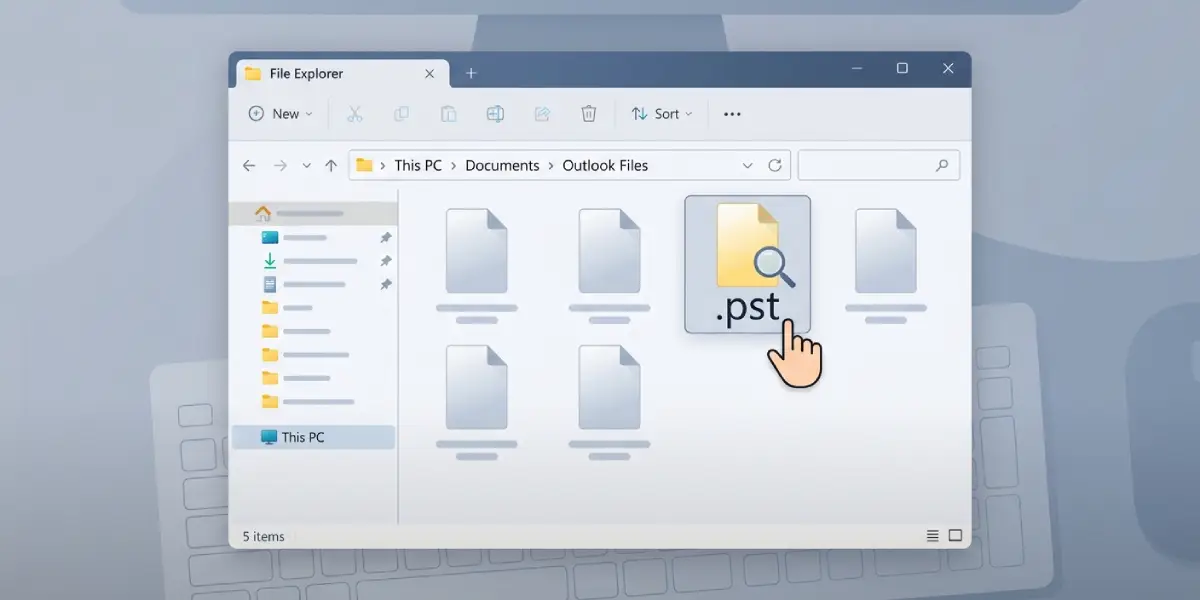
Task: Open the See more three-dots menu
Action: [x=732, y=114]
